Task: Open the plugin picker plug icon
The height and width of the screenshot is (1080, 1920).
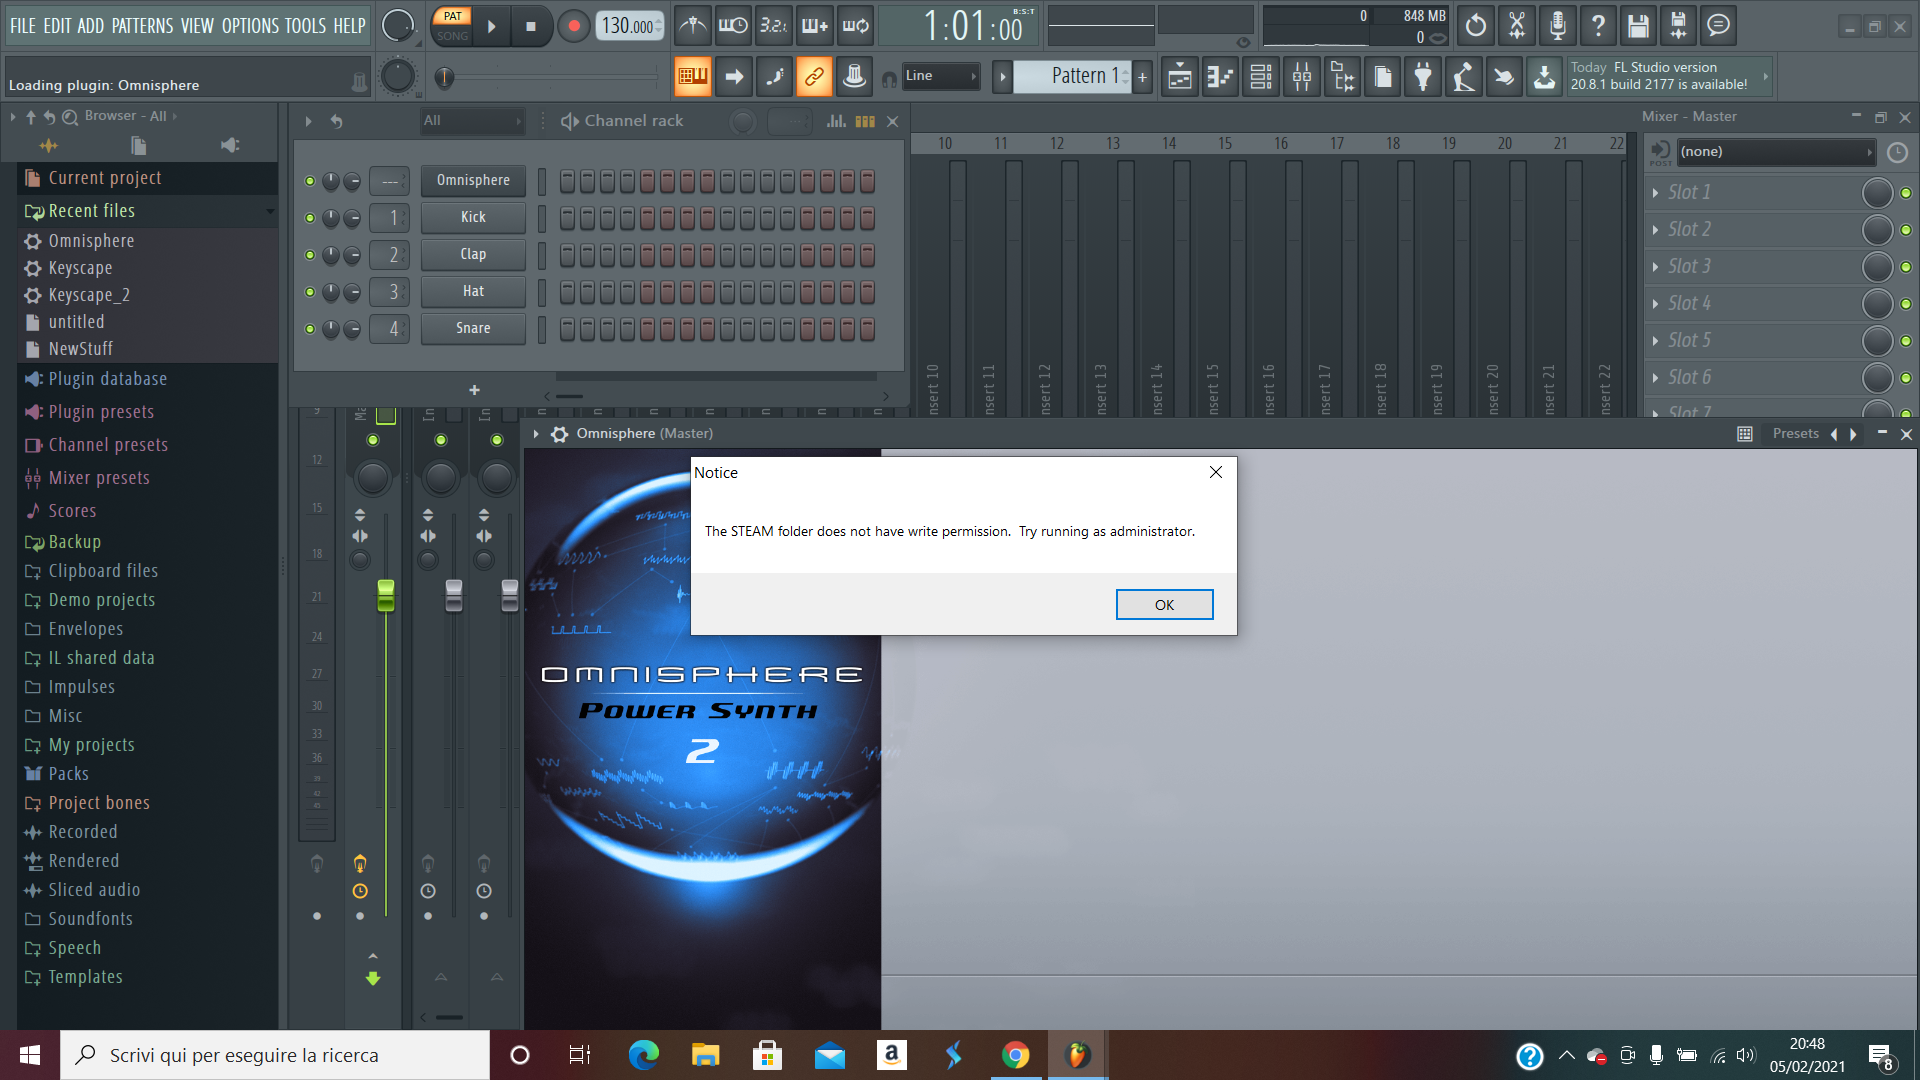Action: (x=1423, y=77)
